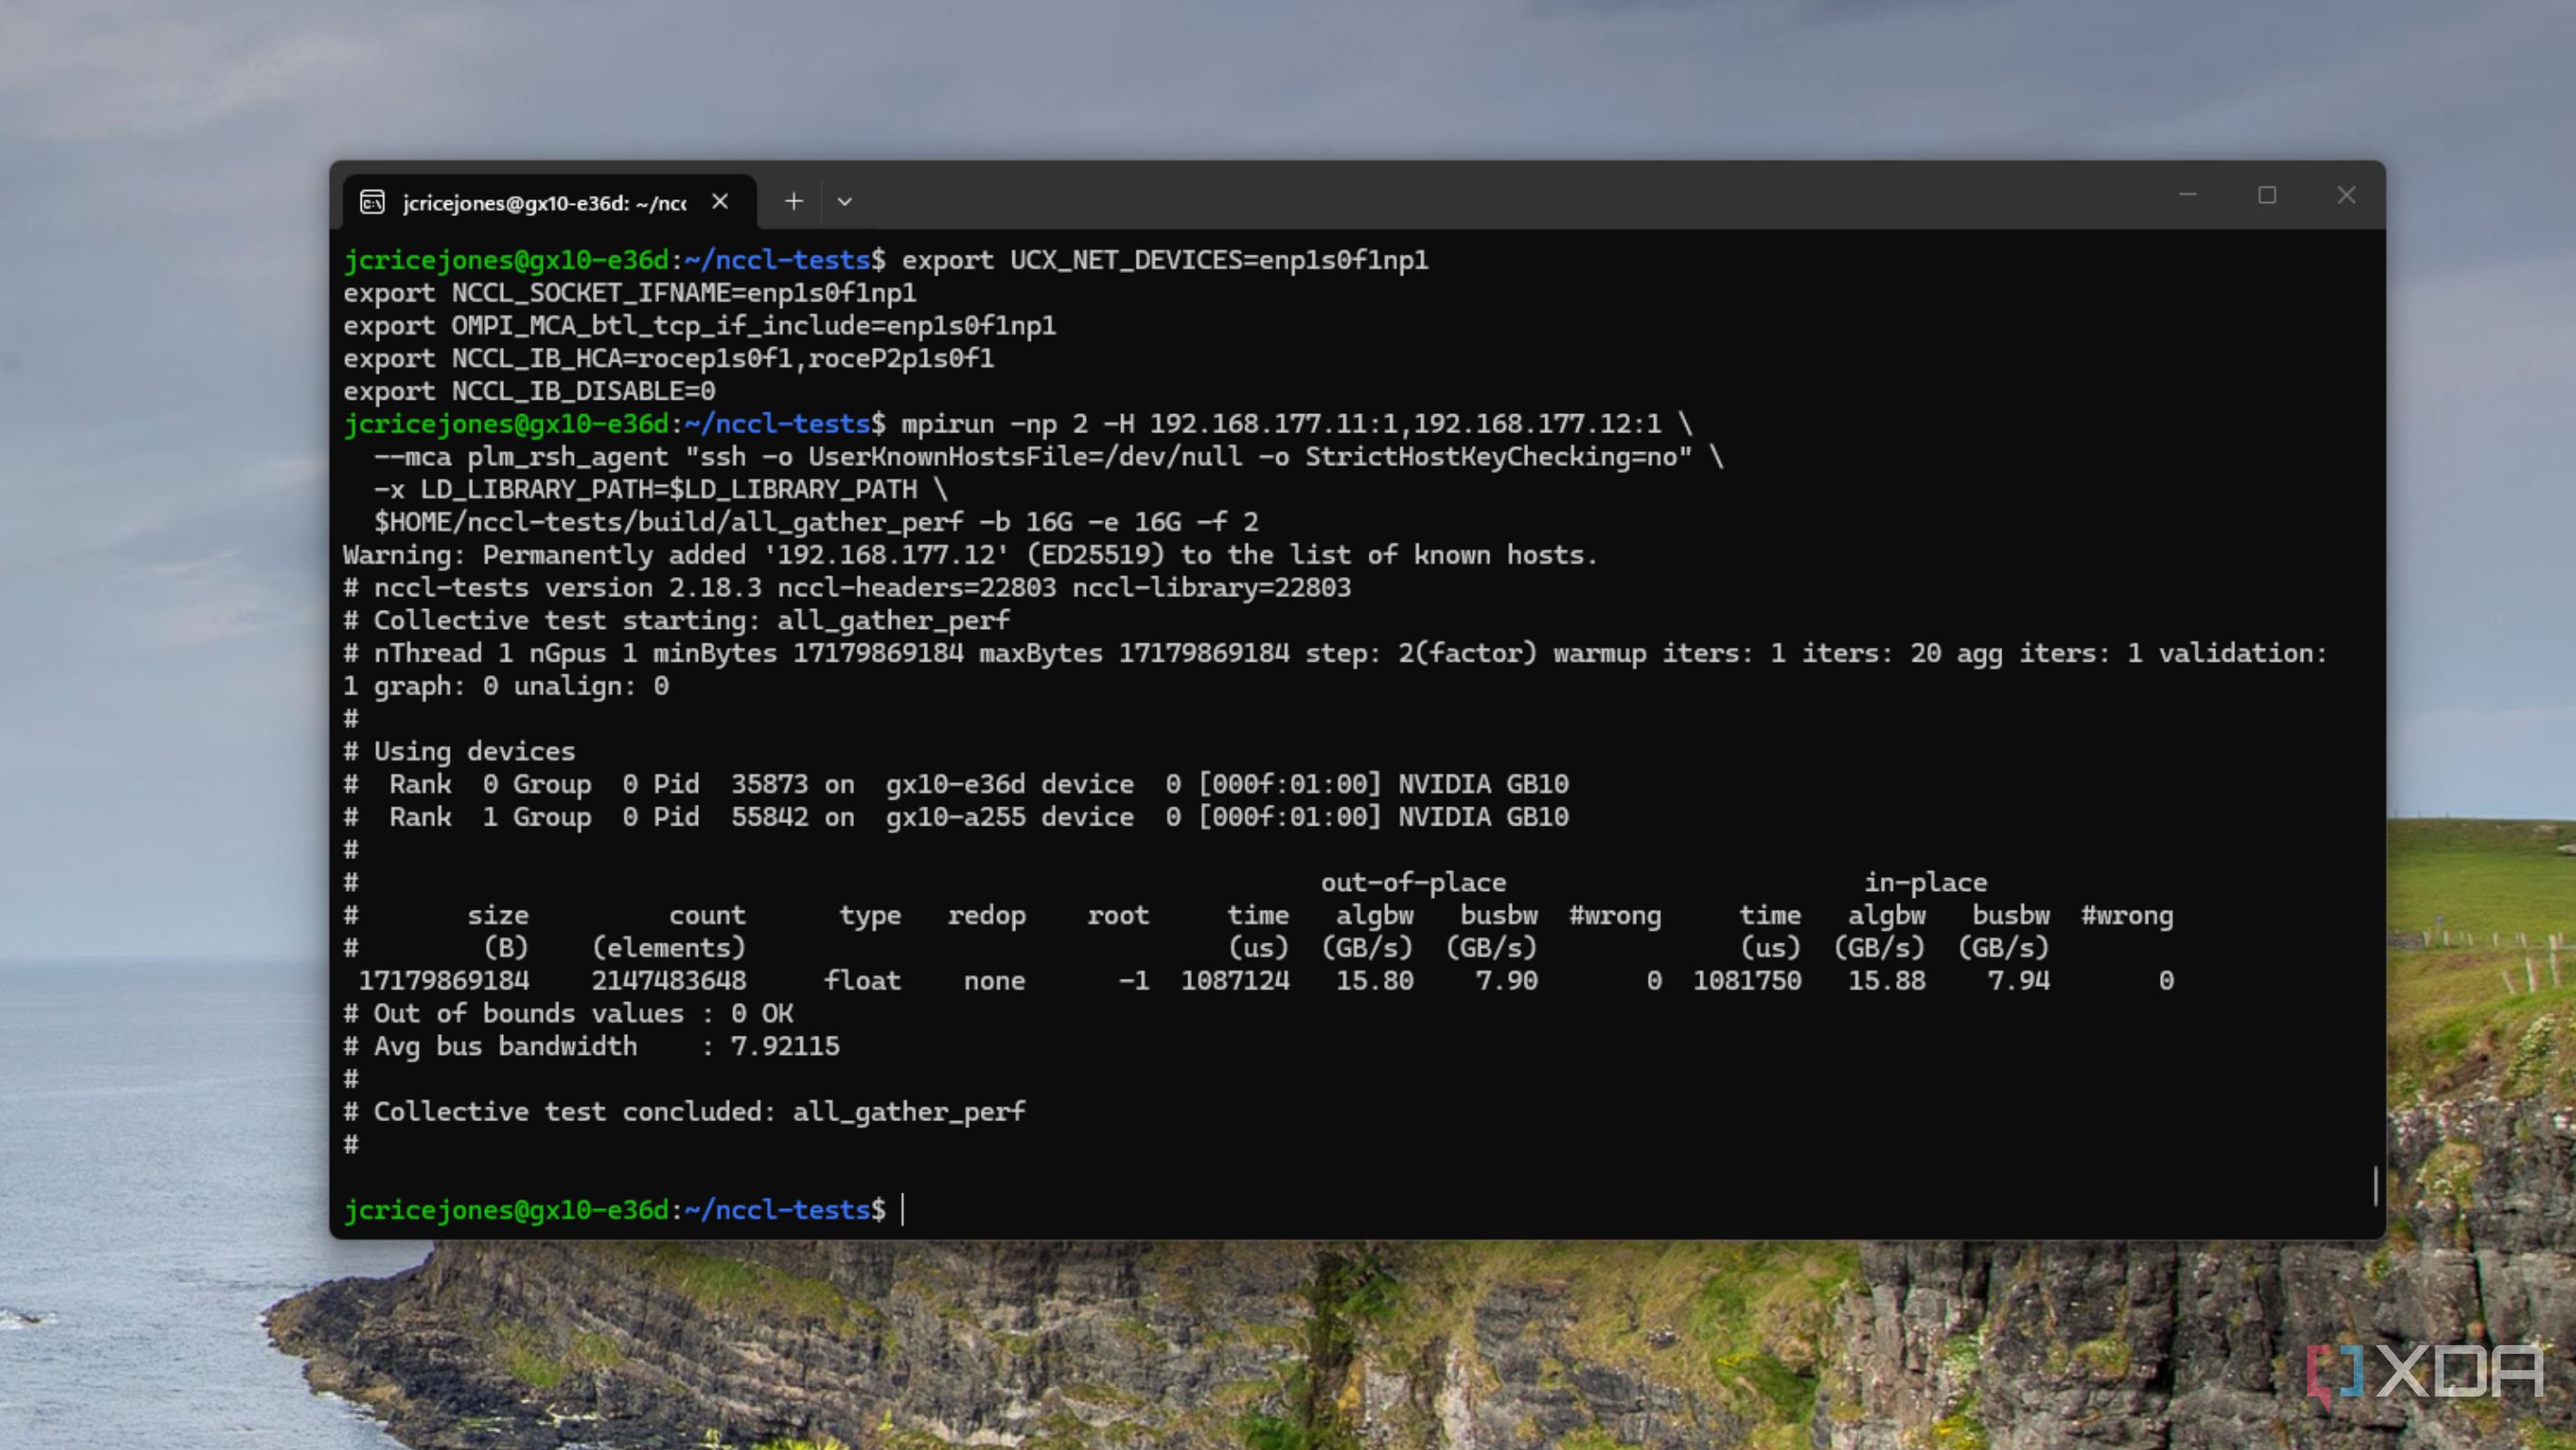Click the cursor at the final shell prompt

903,1210
